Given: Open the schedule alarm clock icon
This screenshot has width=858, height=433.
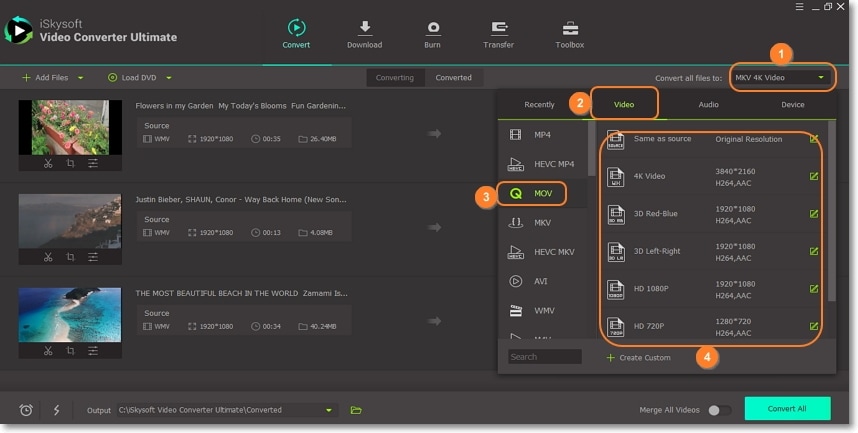Looking at the screenshot, I should coord(26,410).
